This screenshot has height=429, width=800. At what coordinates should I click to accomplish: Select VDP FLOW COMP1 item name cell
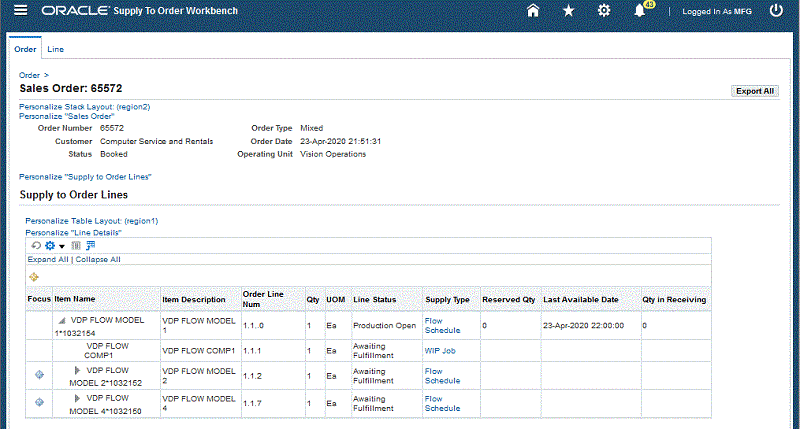click(107, 350)
